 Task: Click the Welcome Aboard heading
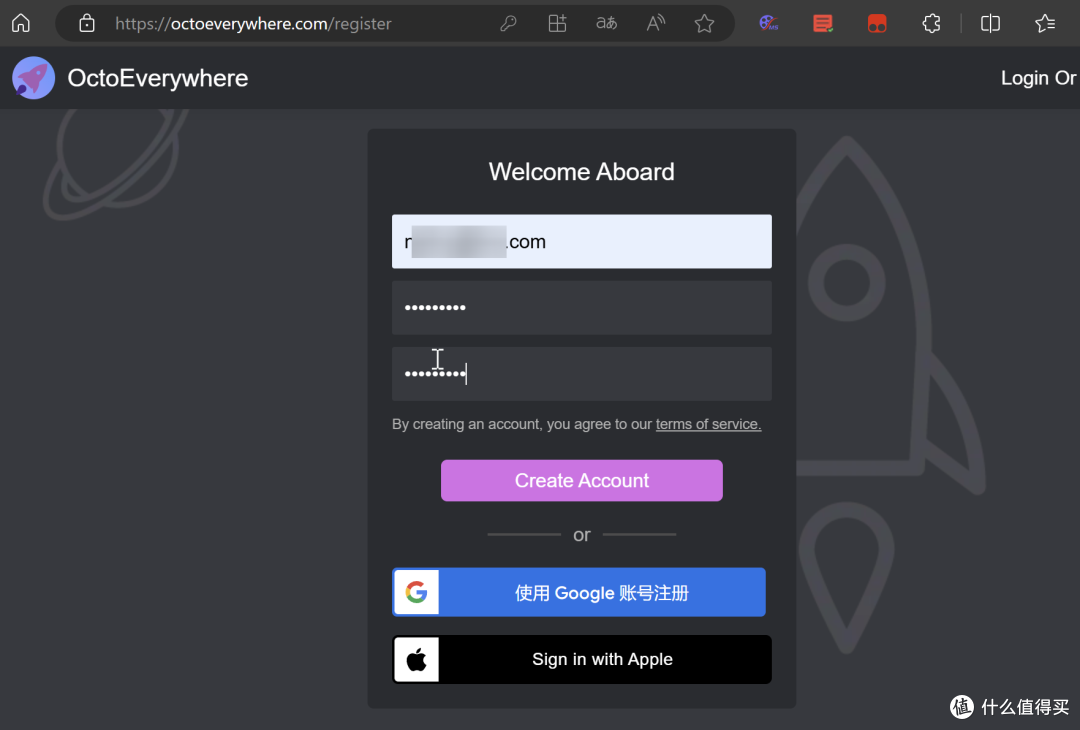click(581, 171)
